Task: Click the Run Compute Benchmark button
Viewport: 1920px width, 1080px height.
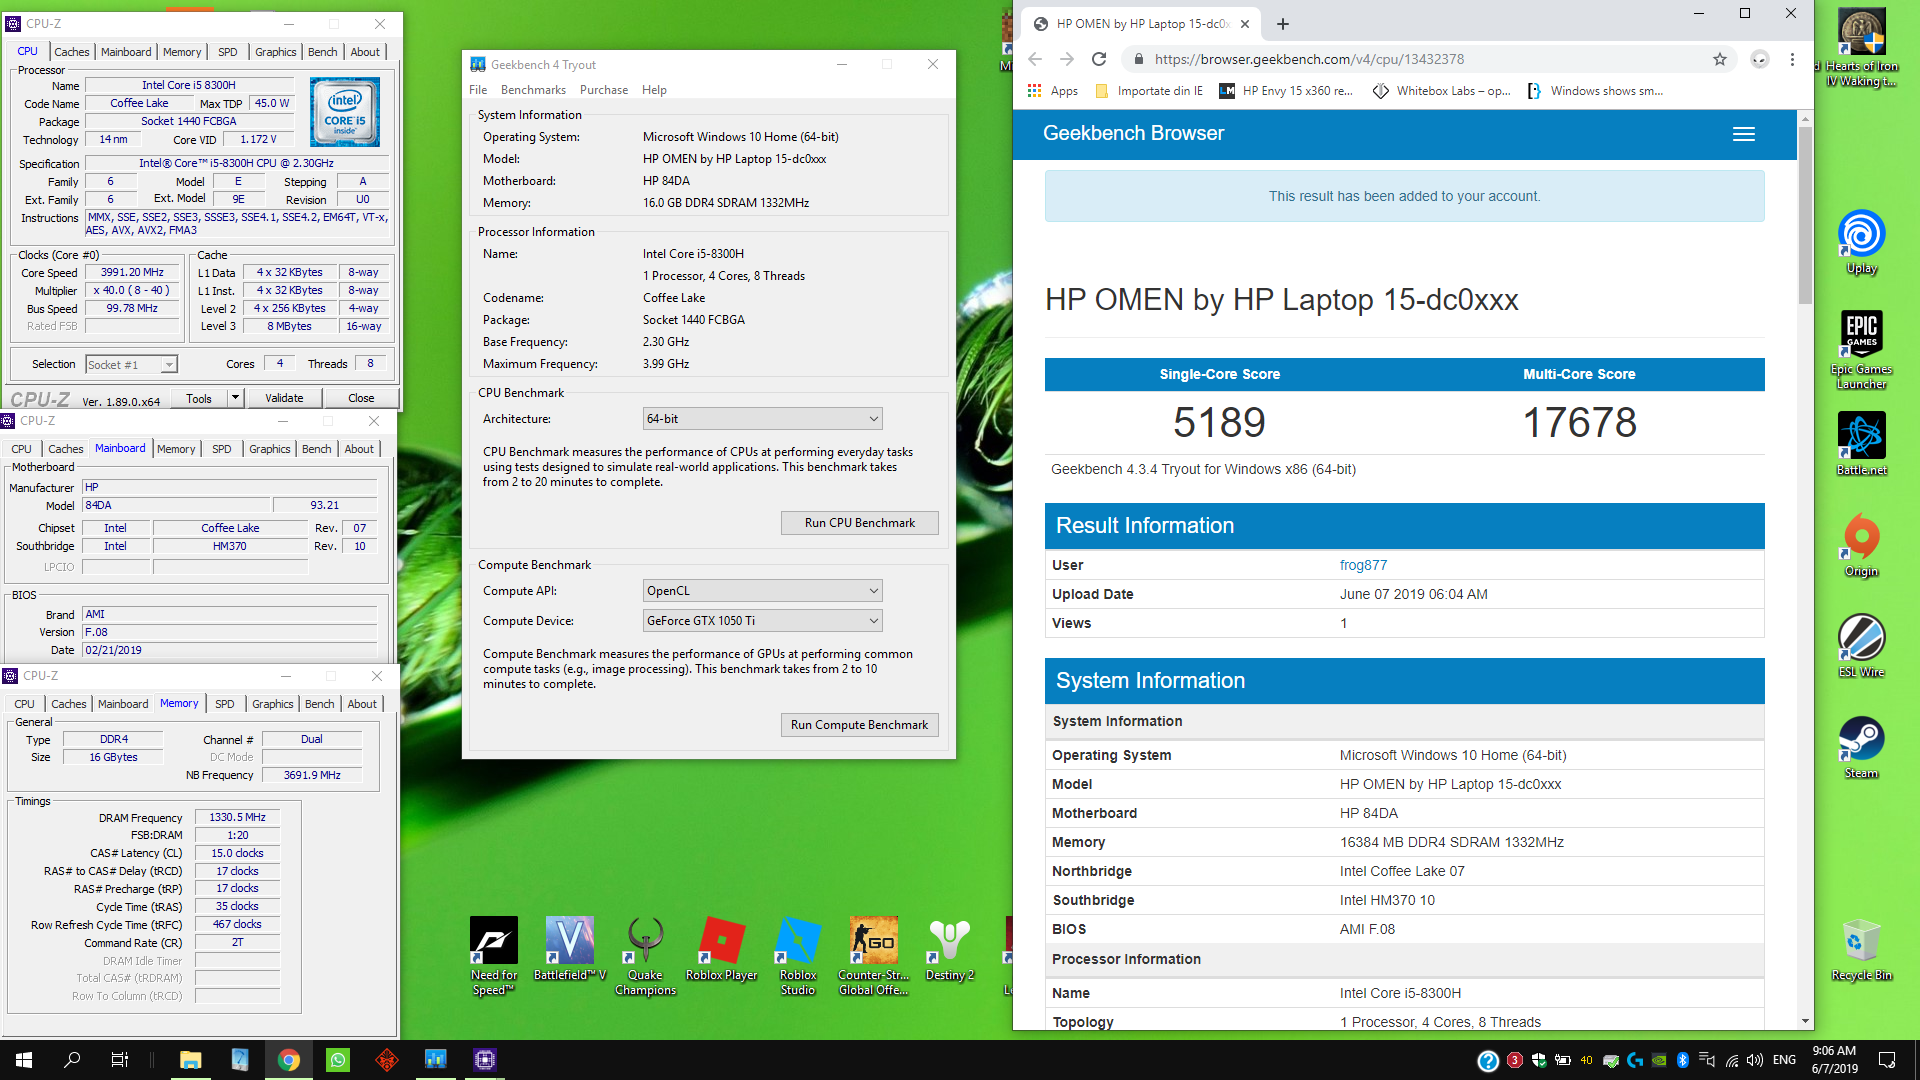Action: coord(859,725)
